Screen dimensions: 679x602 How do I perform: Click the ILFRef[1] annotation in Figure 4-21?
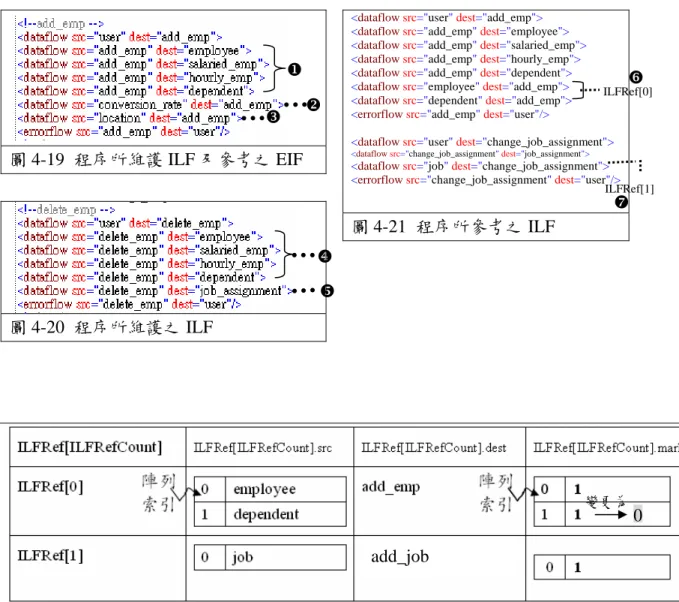(x=629, y=189)
